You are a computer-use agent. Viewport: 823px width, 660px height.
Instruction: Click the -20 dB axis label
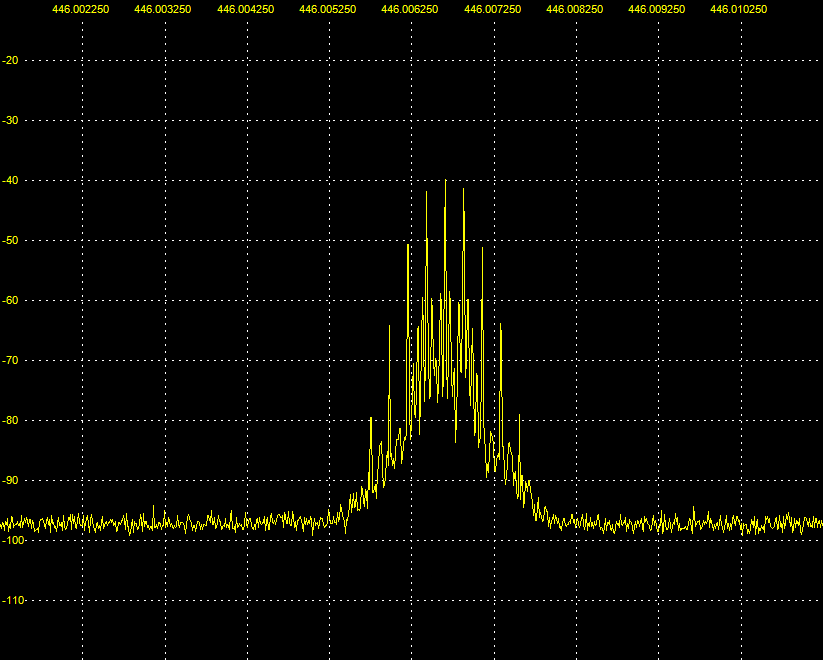10,60
